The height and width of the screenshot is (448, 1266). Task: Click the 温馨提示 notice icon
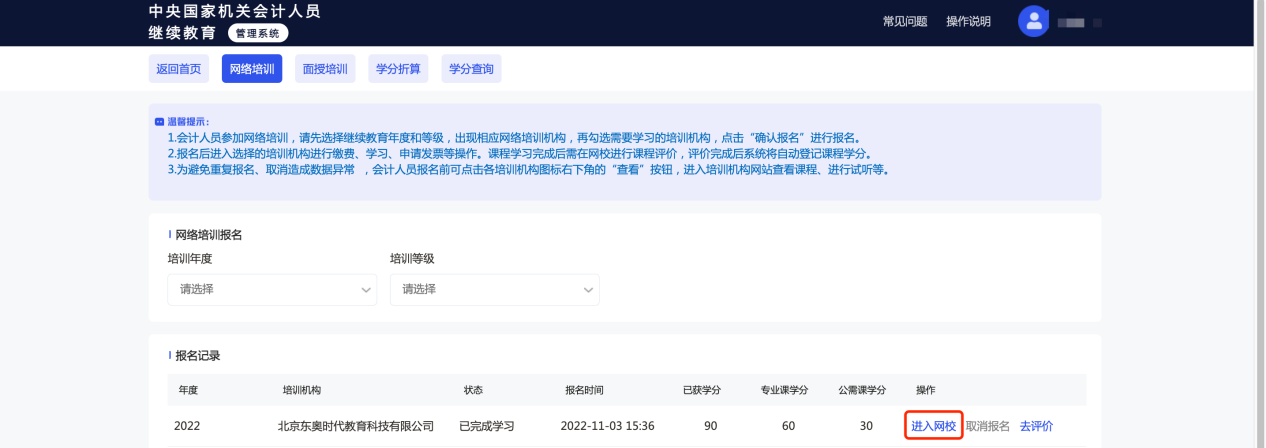click(160, 122)
